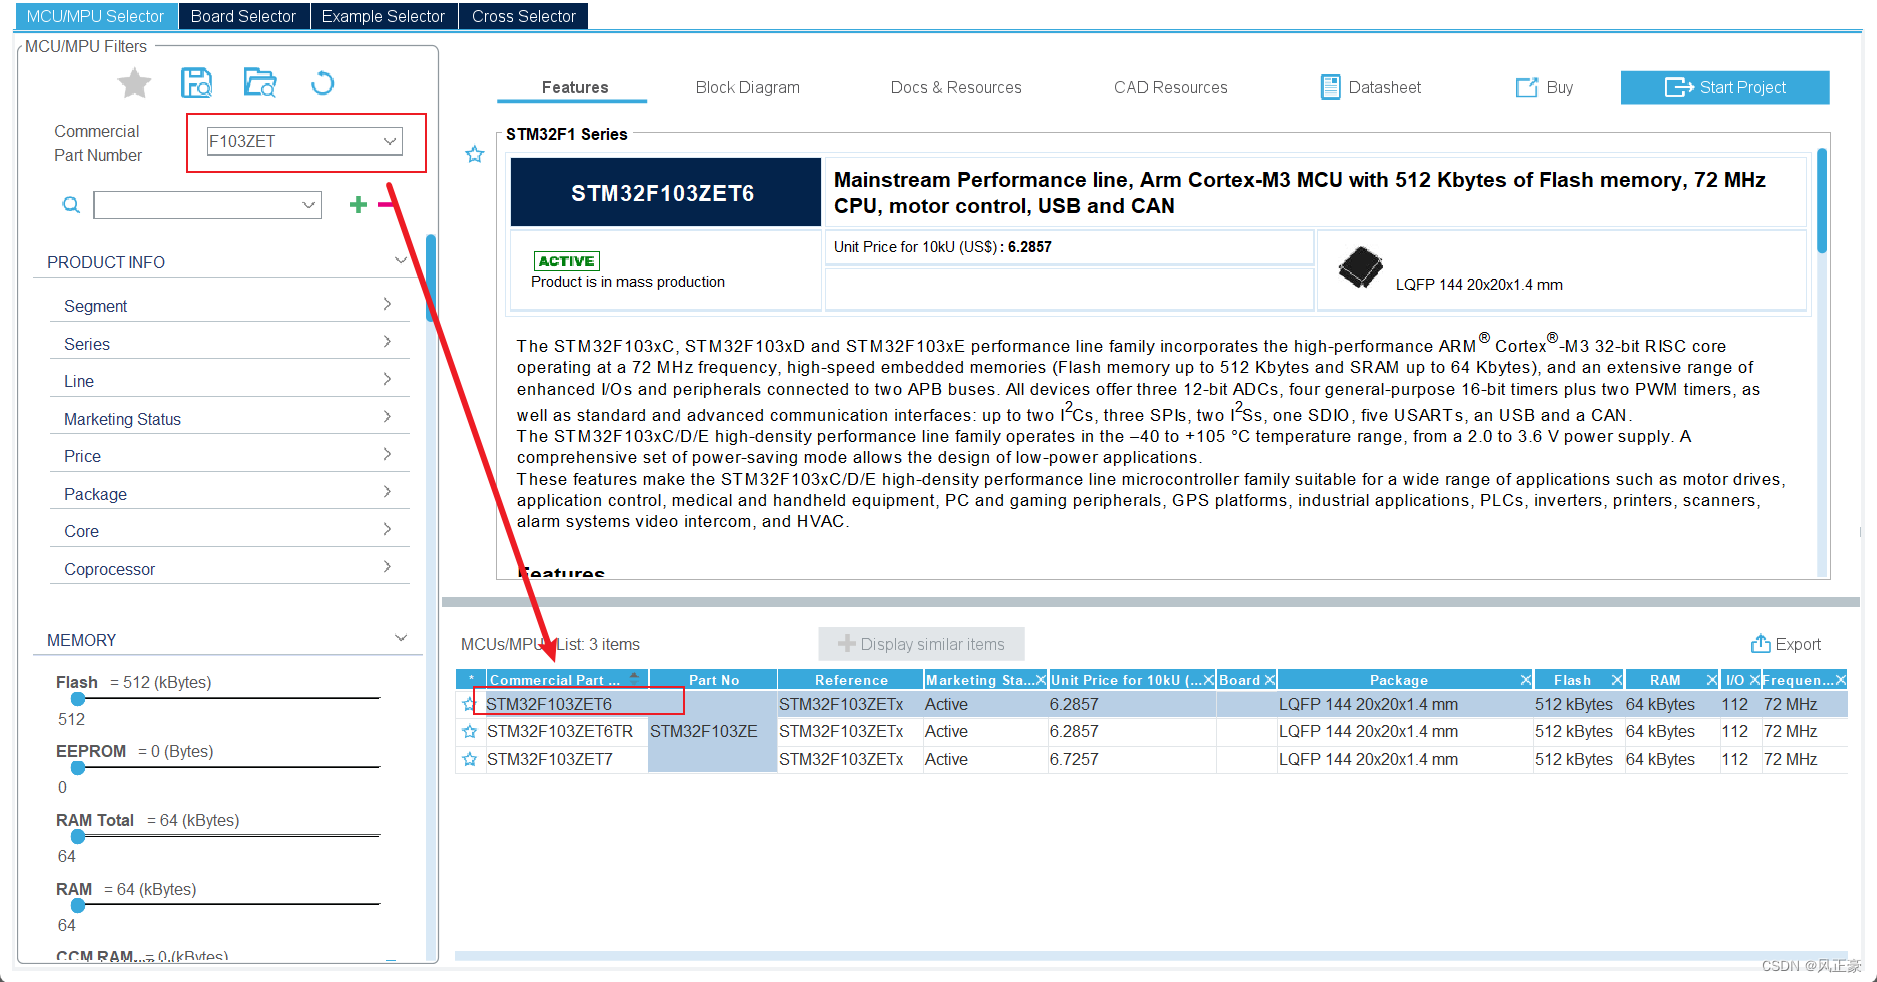Remove the Frequency column
Viewport: 1877px width, 982px height.
(1841, 680)
